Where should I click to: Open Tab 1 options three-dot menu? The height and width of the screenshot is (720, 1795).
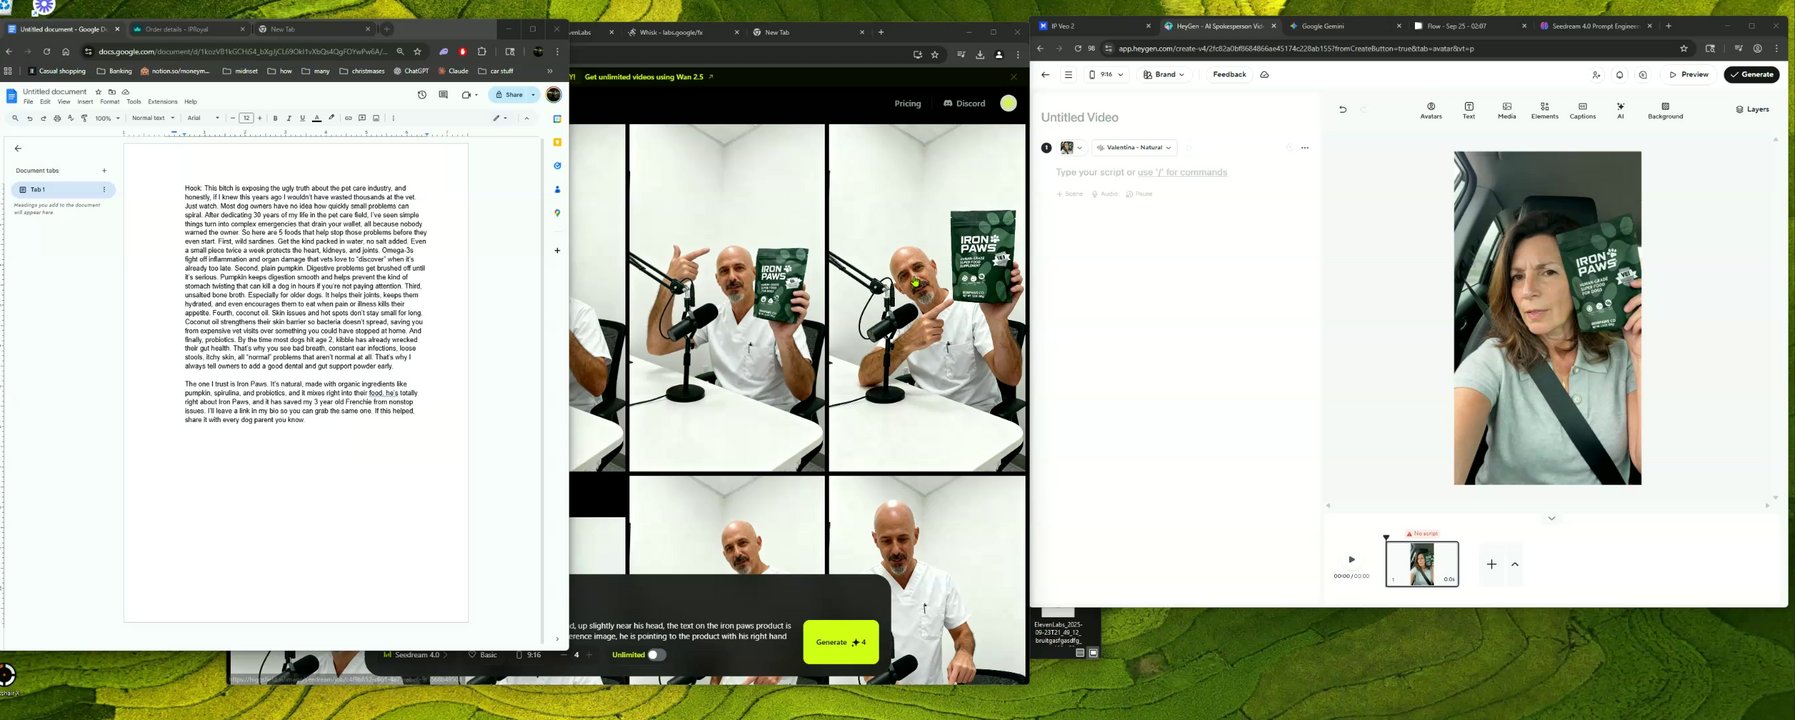coord(104,189)
